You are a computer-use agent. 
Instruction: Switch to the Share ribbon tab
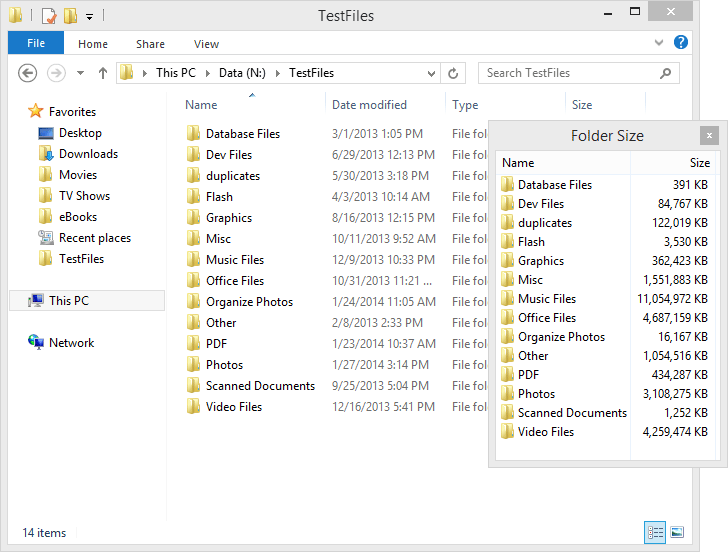point(150,44)
